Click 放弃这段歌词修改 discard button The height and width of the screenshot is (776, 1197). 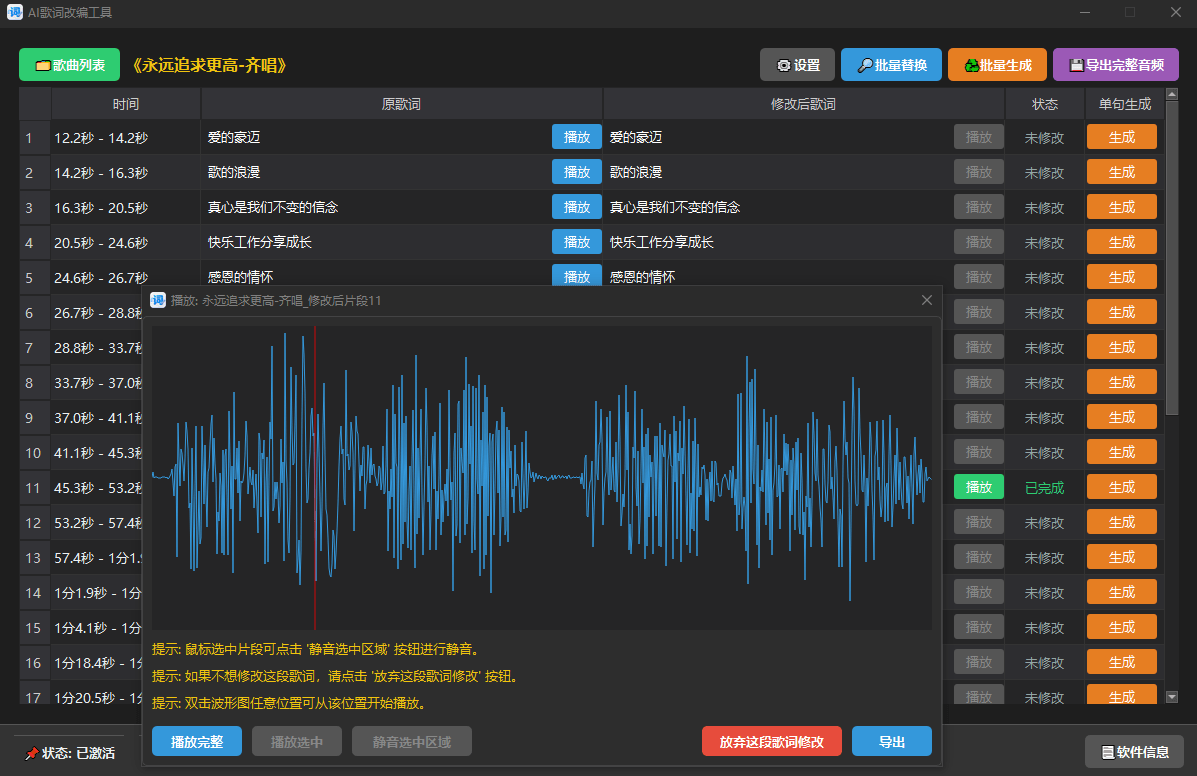coord(771,741)
